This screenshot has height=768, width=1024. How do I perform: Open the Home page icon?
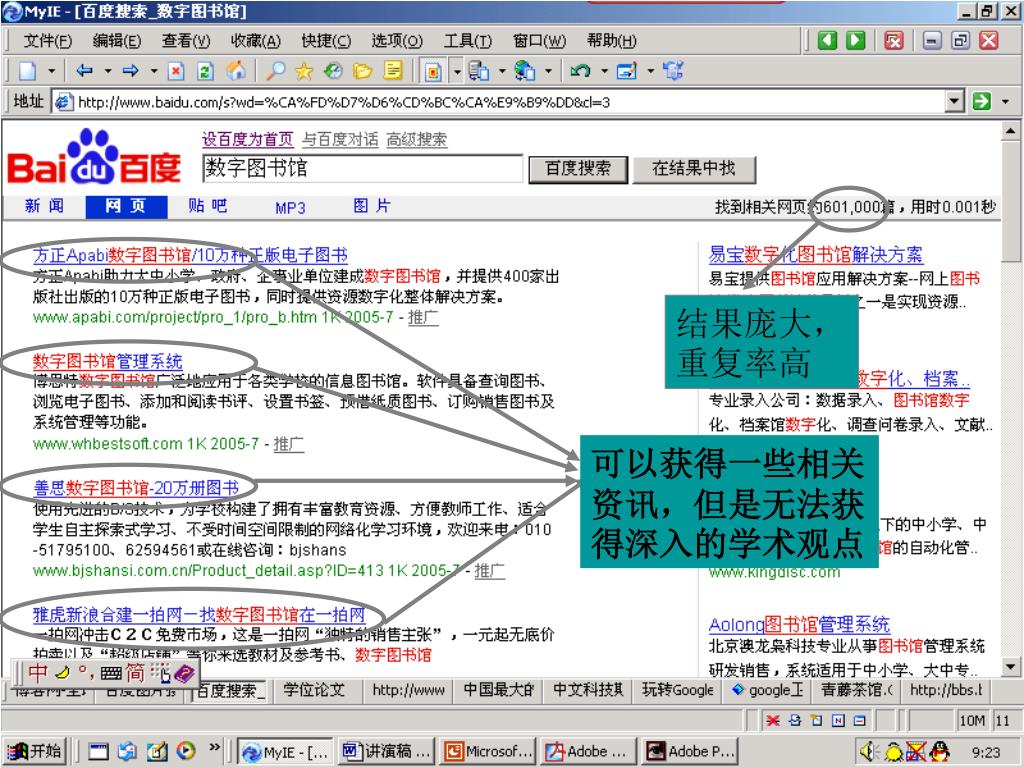tap(236, 71)
